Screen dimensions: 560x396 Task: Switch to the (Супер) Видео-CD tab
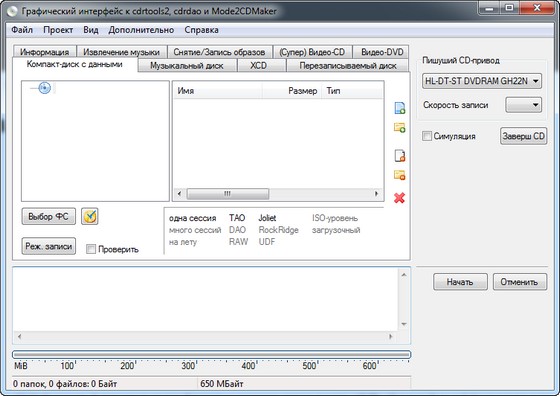pyautogui.click(x=312, y=52)
